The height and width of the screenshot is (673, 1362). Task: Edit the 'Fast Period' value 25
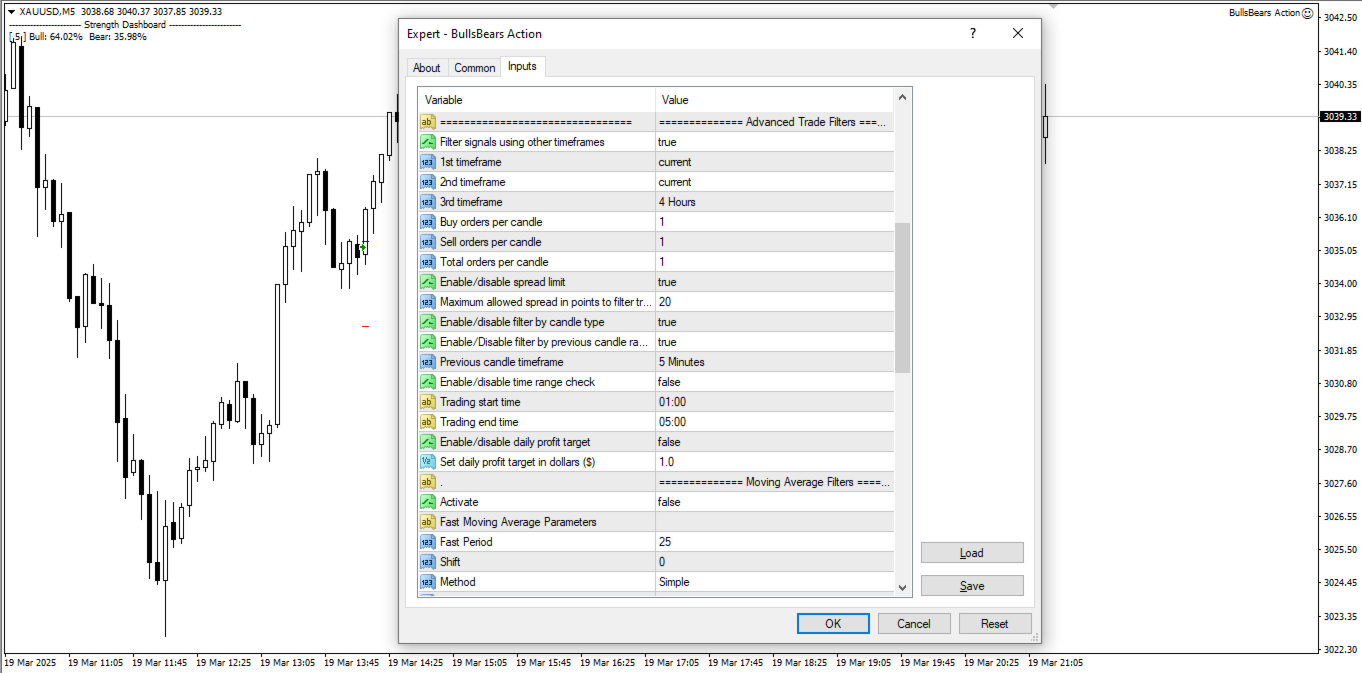click(x=775, y=542)
